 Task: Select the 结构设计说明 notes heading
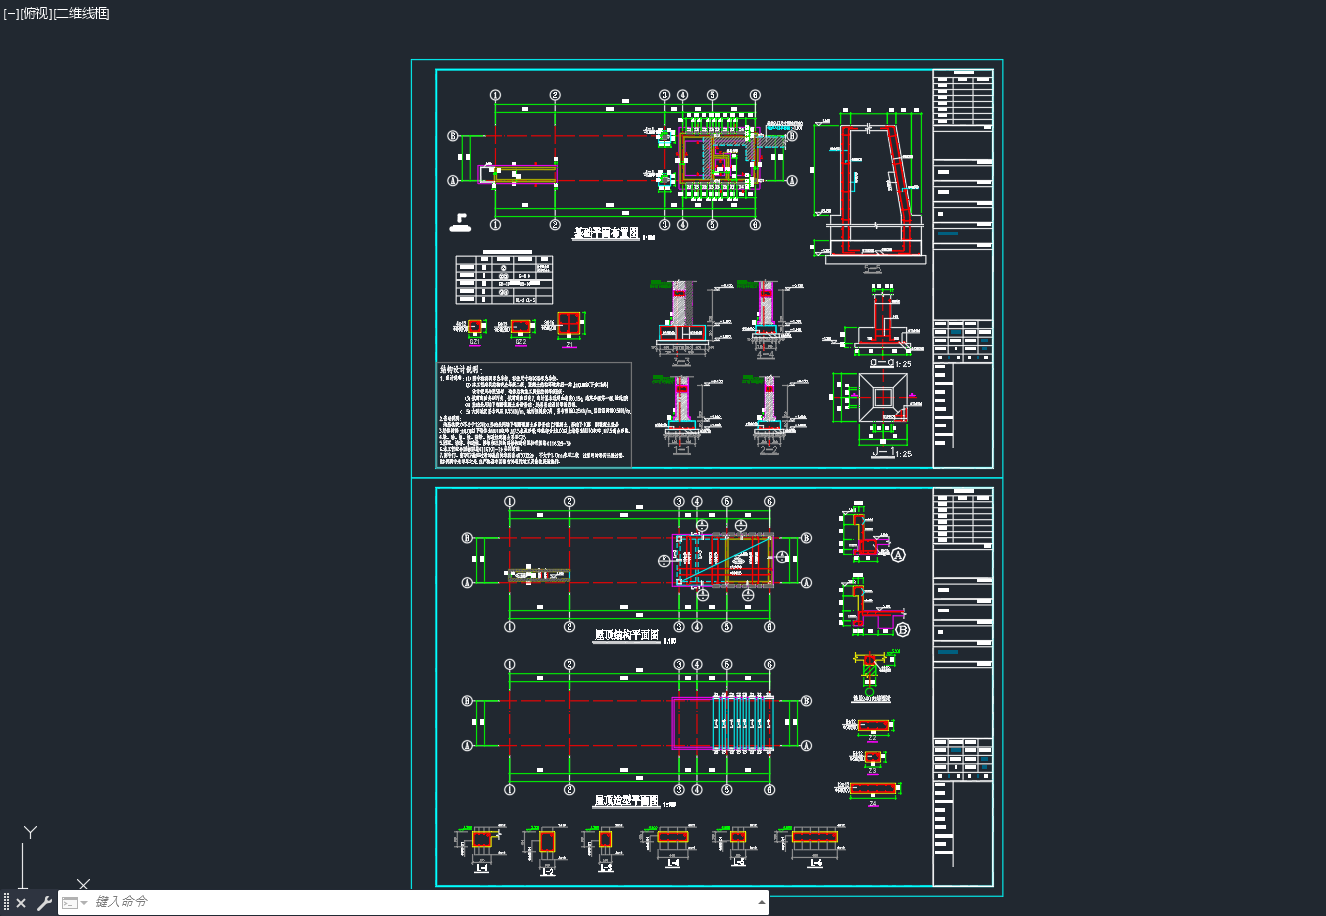(461, 370)
